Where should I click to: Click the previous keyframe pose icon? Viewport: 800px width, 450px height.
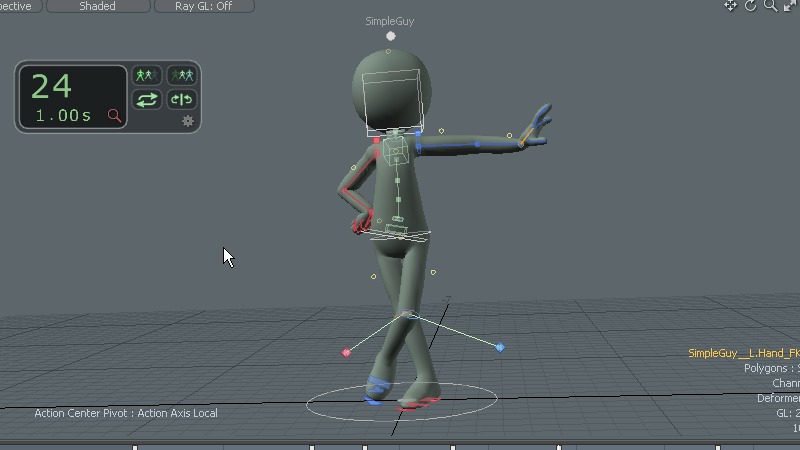click(147, 76)
